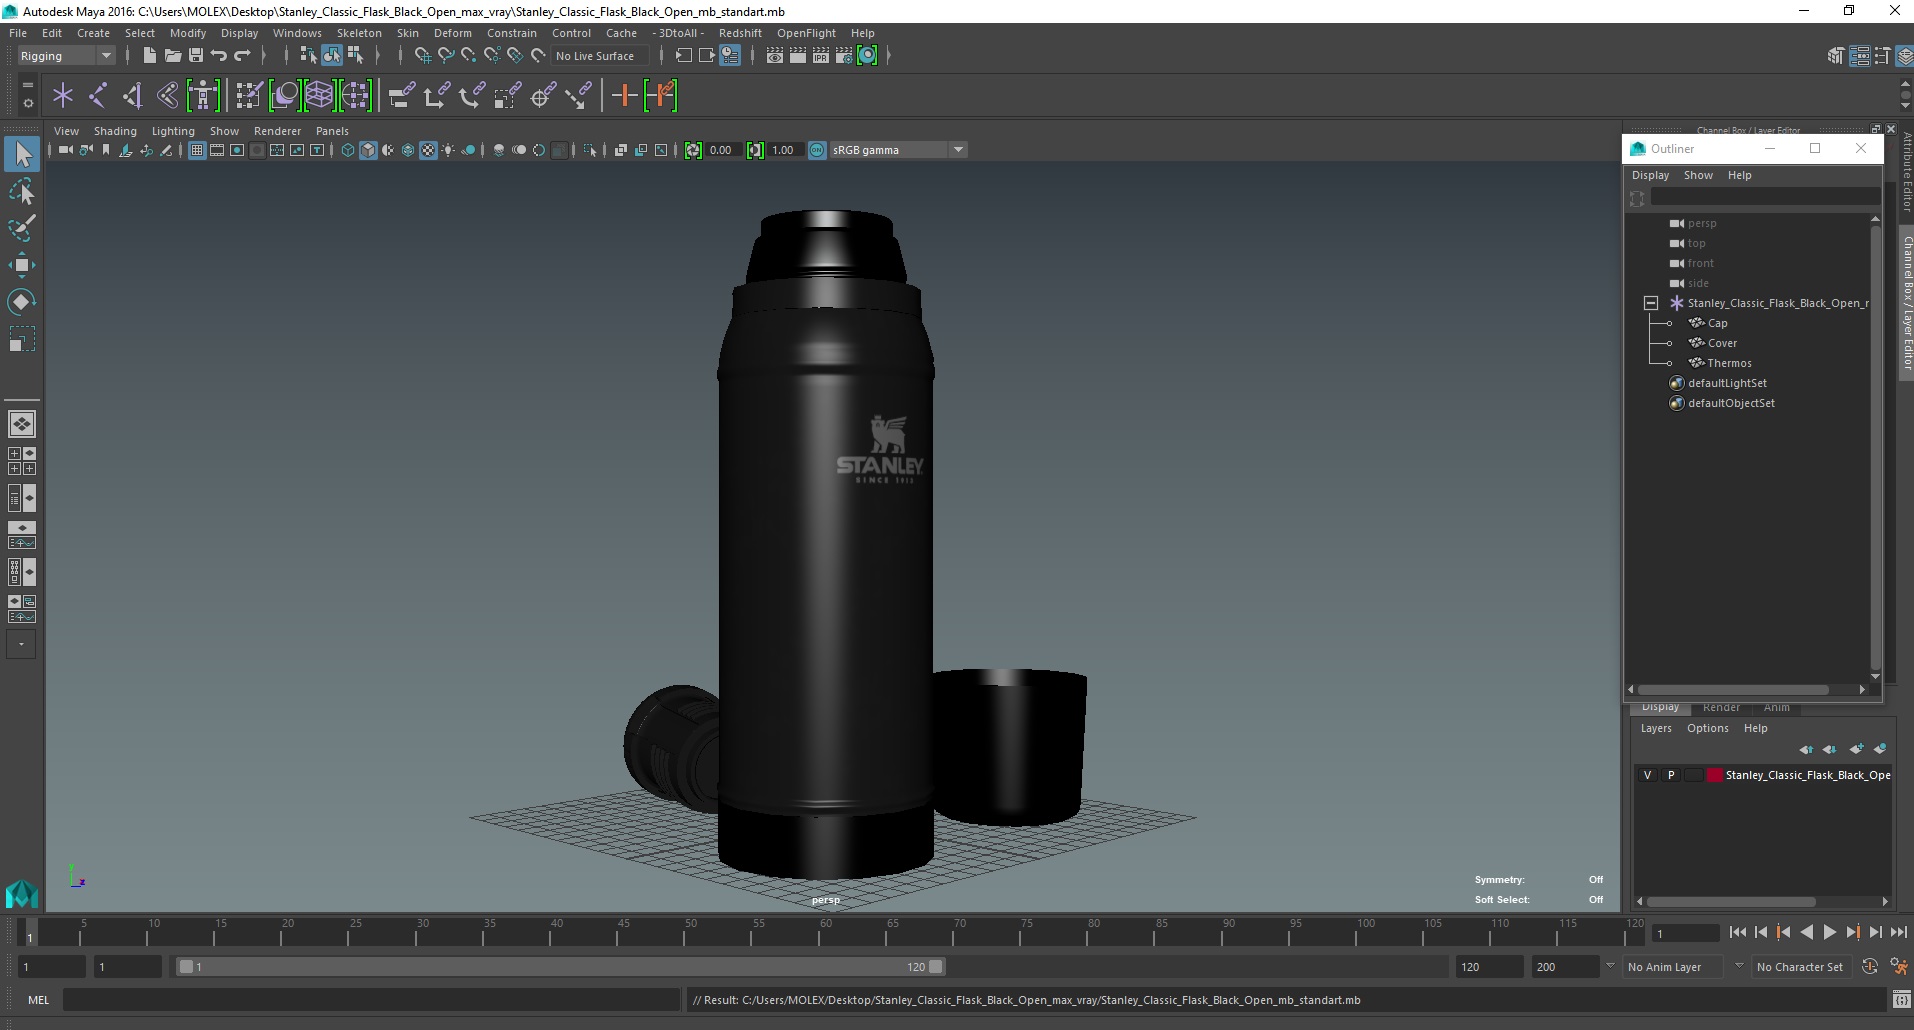Image resolution: width=1914 pixels, height=1030 pixels.
Task: Open the Render View clapperboard icon
Action: pos(775,56)
